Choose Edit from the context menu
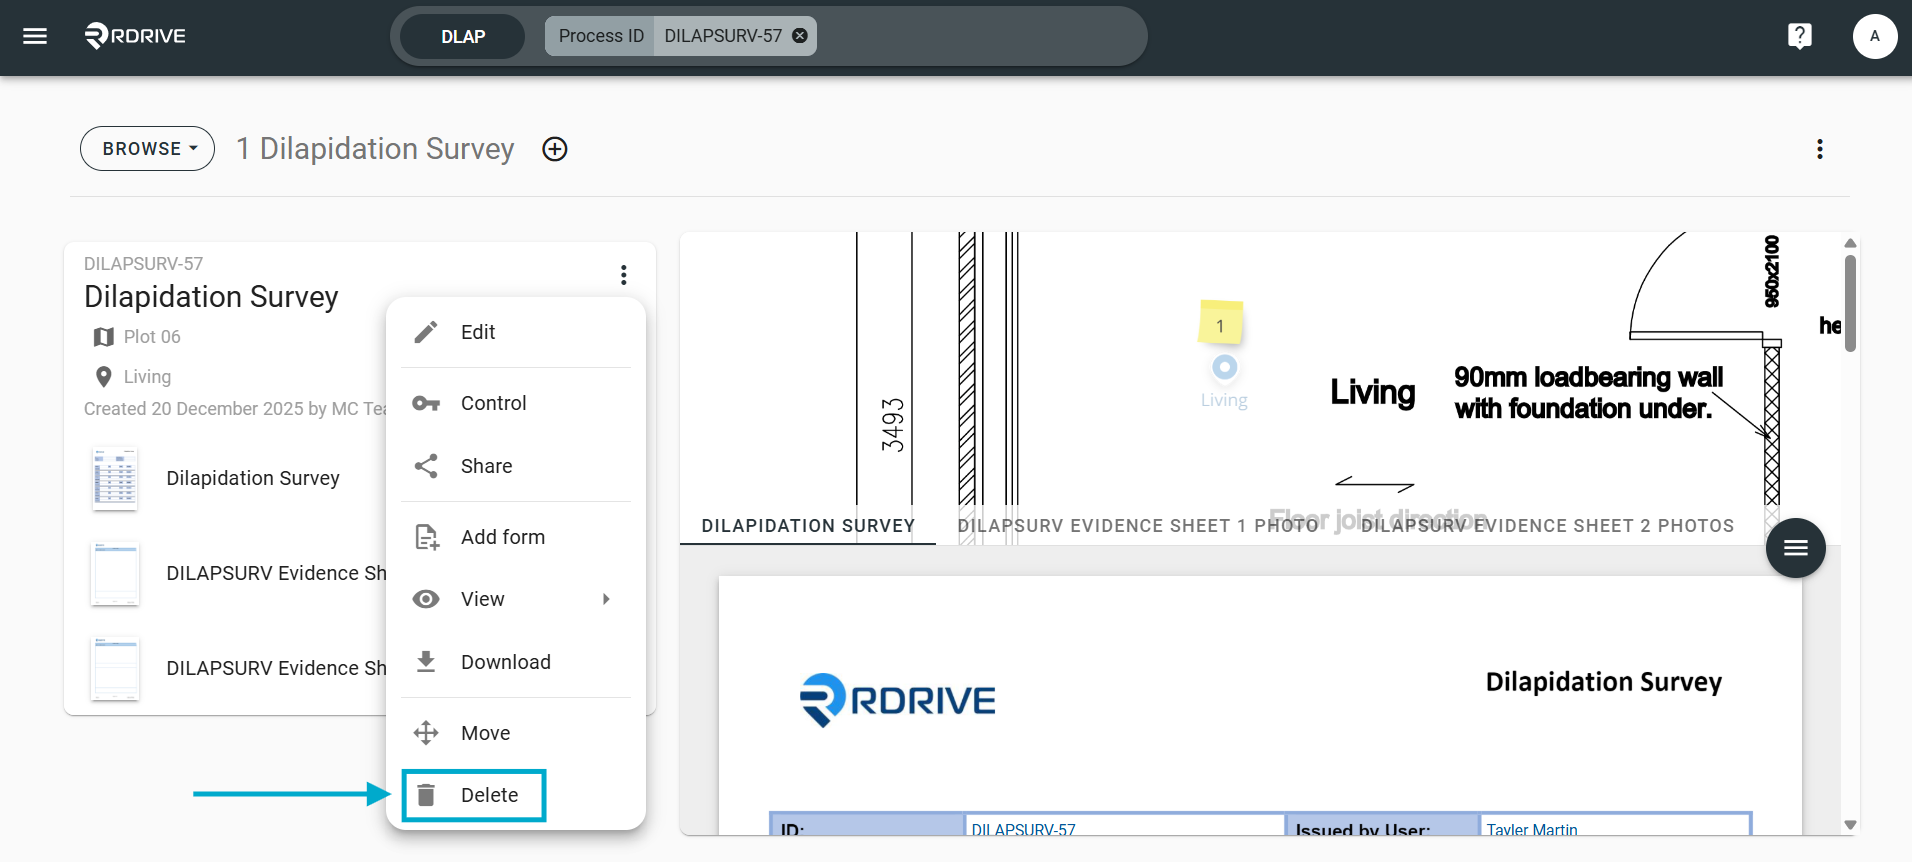The image size is (1912, 862). pos(516,332)
